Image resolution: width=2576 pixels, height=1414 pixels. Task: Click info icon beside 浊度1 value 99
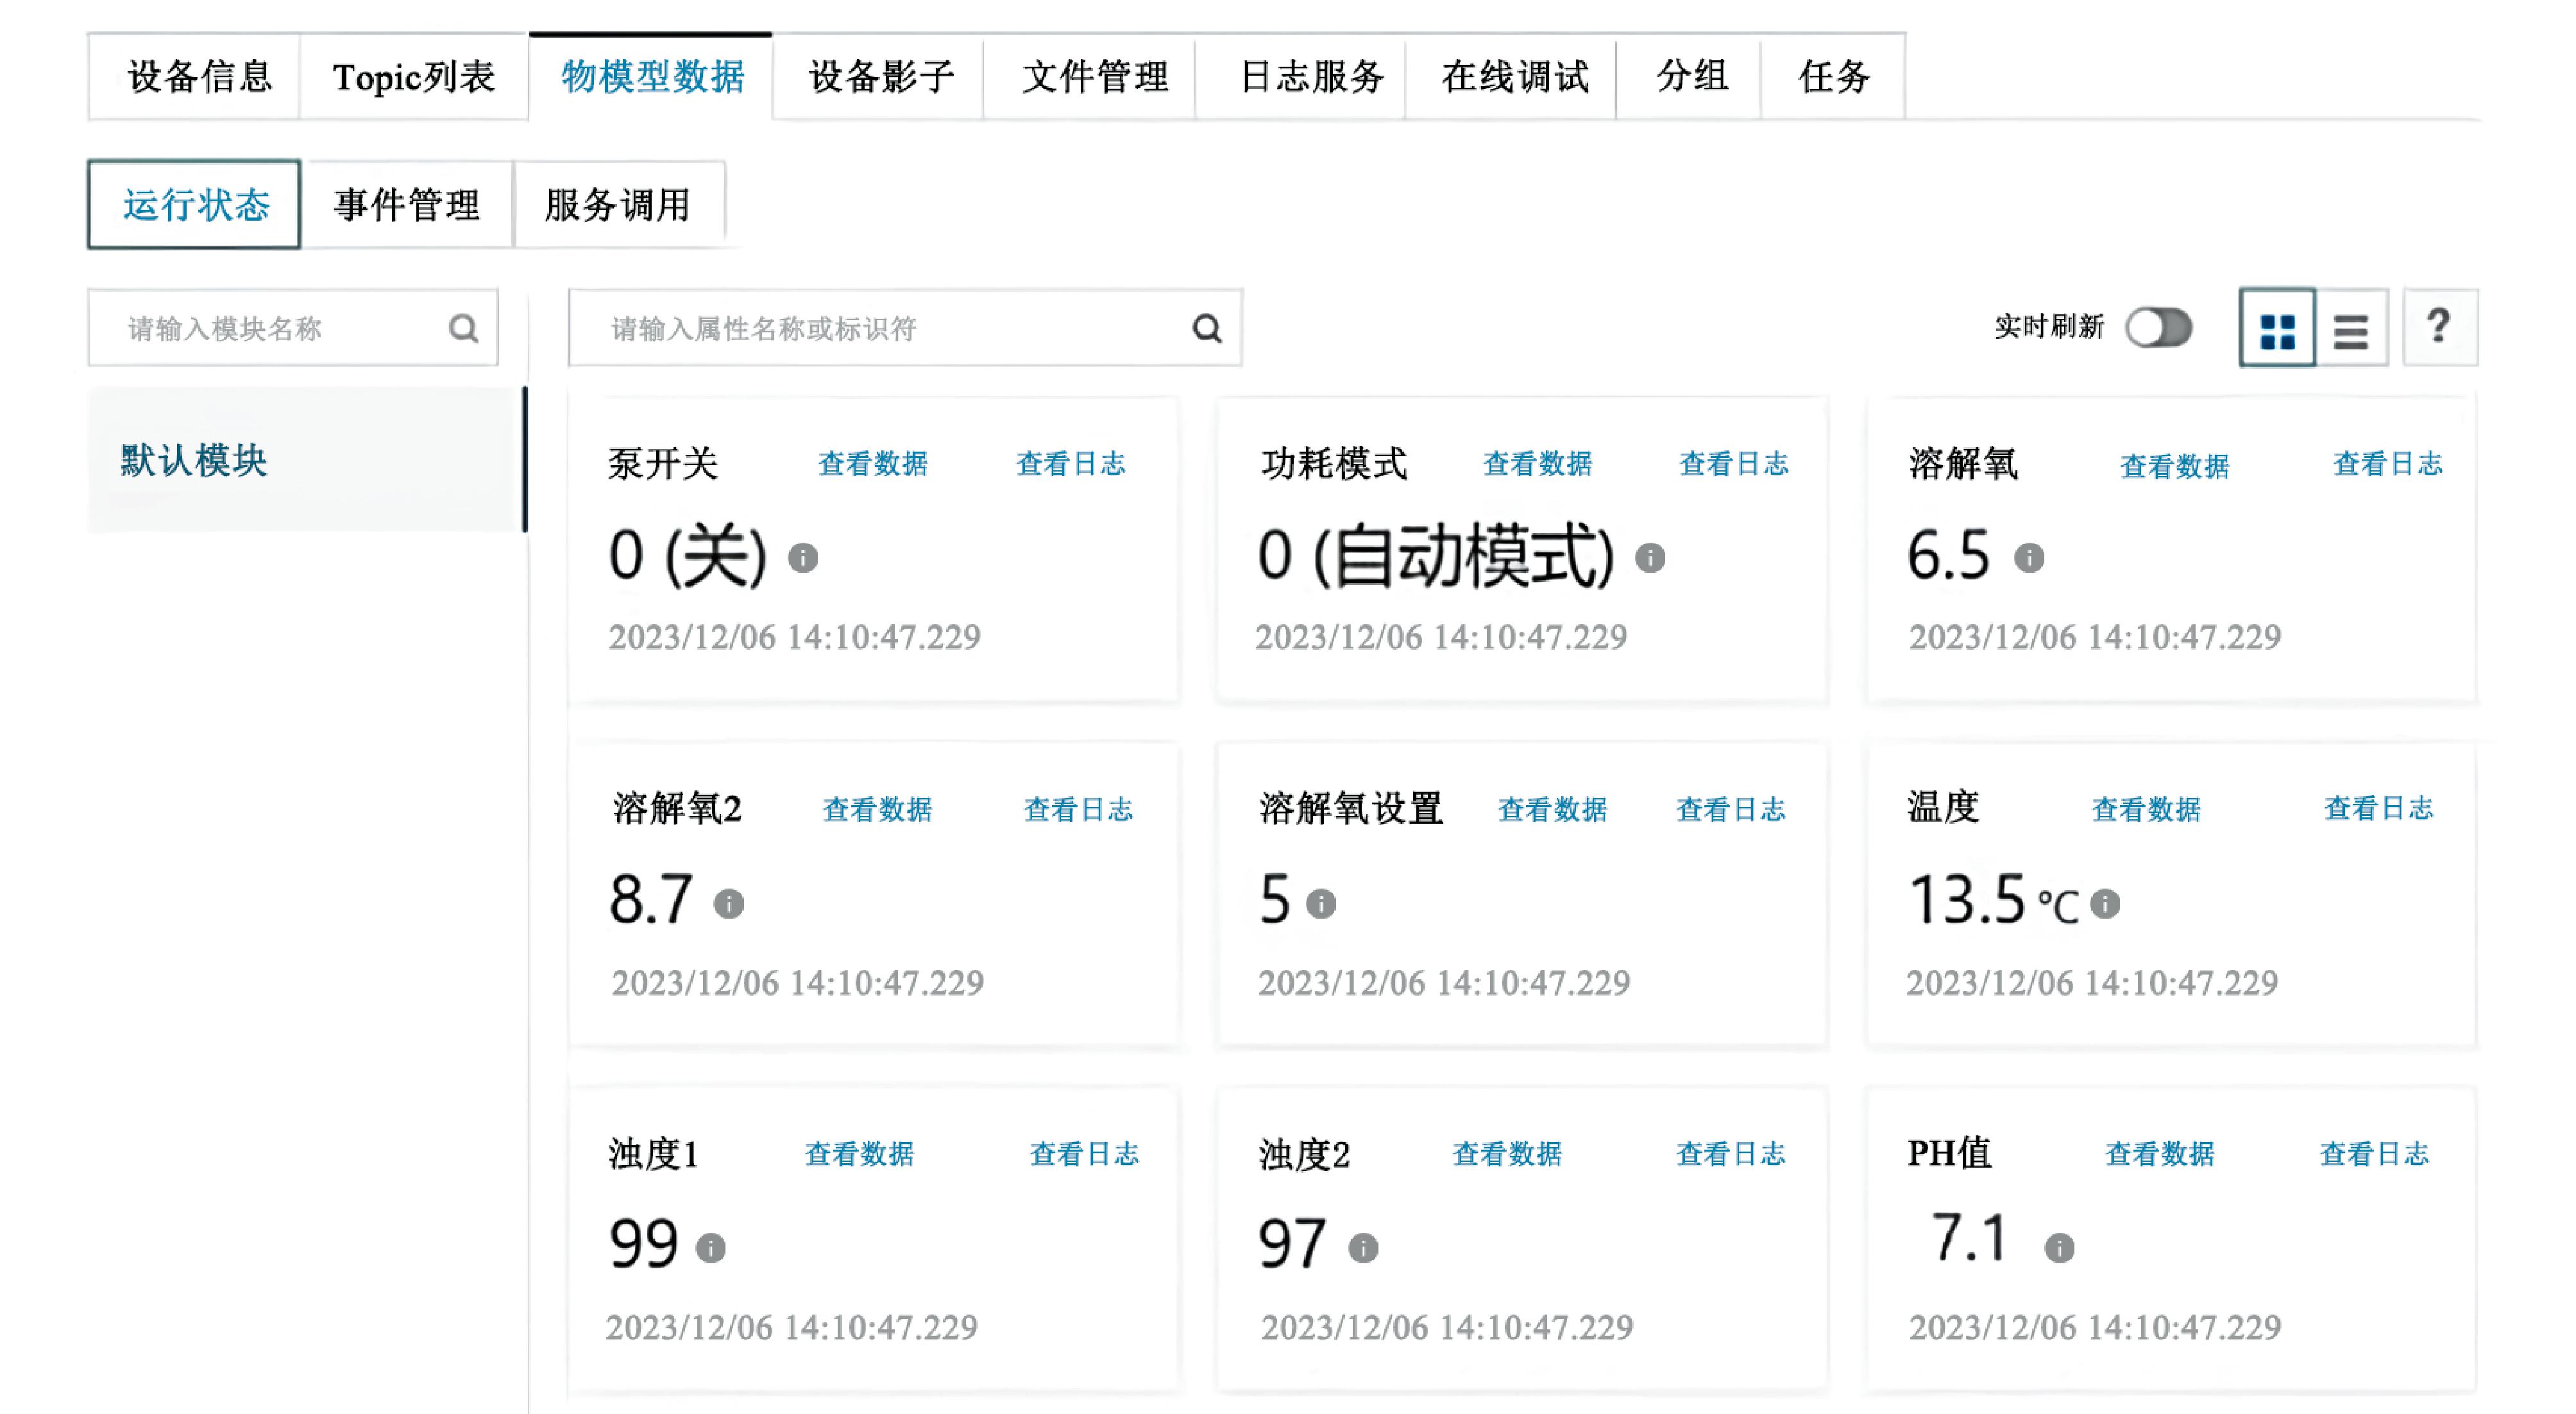tap(710, 1248)
